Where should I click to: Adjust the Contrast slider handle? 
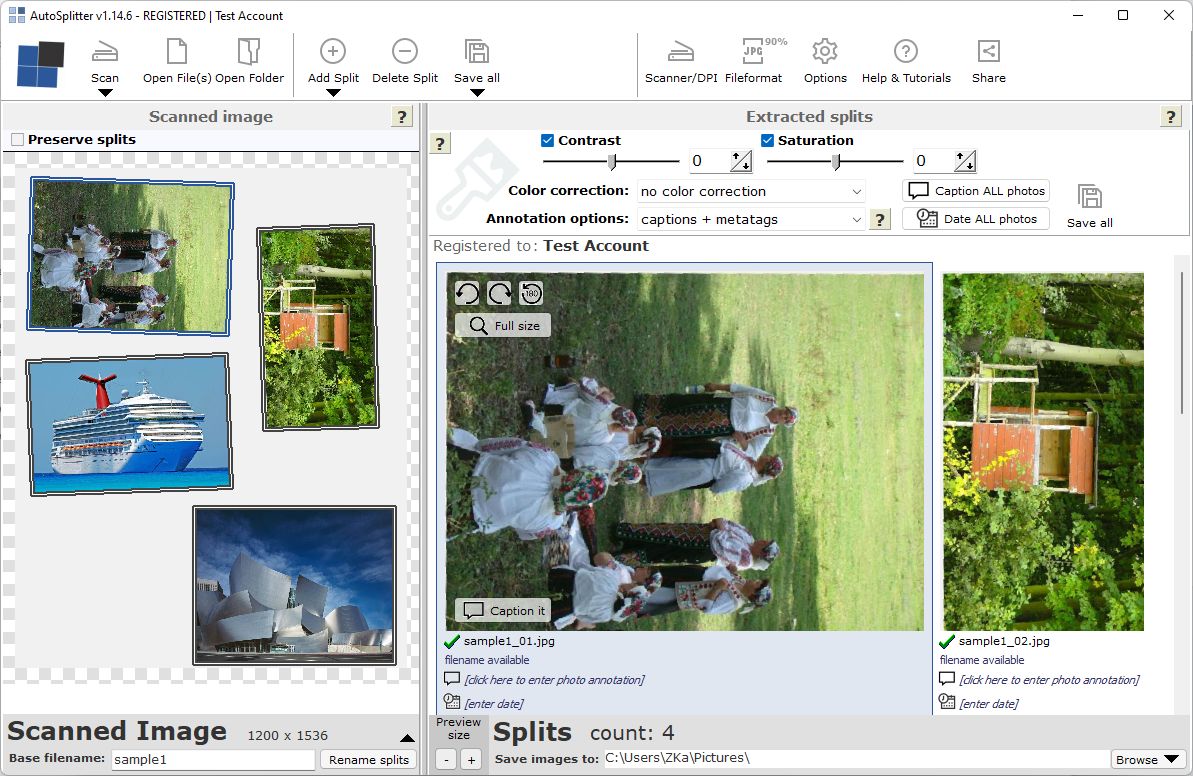[x=612, y=161]
